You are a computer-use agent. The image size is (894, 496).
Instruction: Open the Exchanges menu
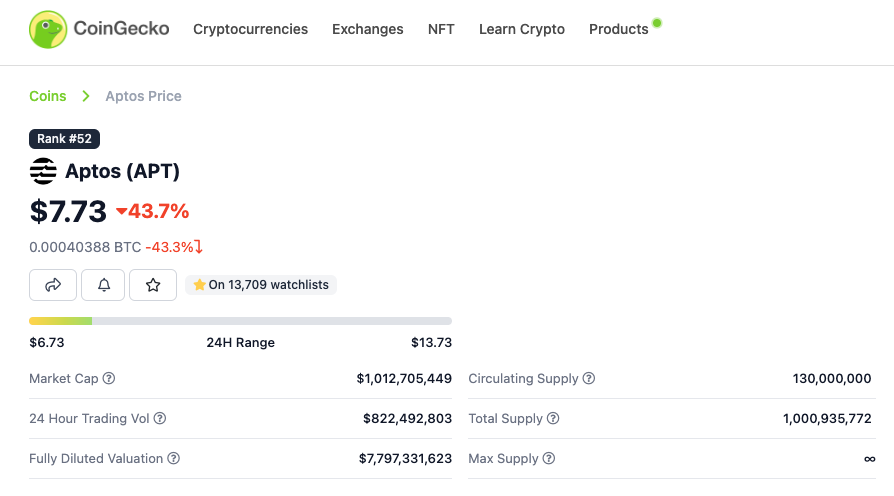click(x=368, y=30)
